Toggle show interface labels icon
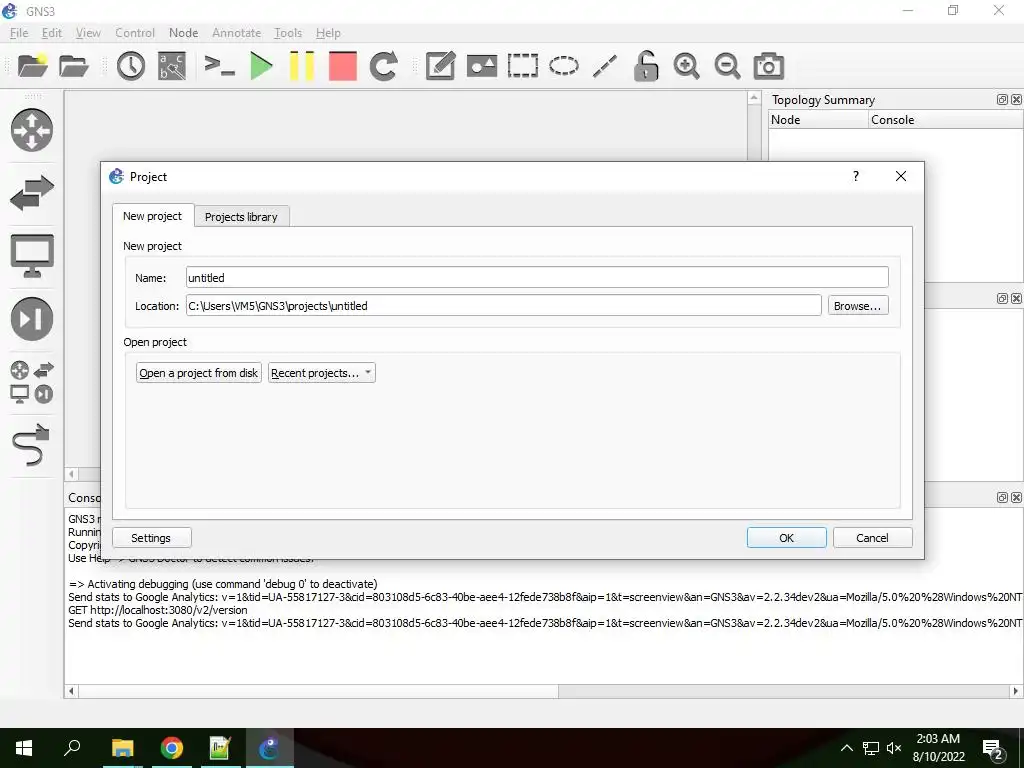Screen dimensions: 1024x768 (172, 66)
